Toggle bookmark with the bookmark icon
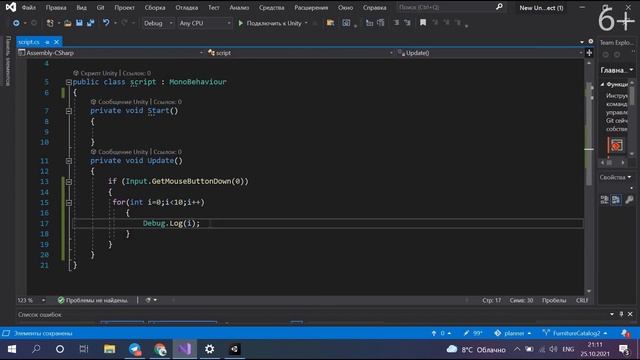This screenshot has width=640, height=360. pos(423,23)
